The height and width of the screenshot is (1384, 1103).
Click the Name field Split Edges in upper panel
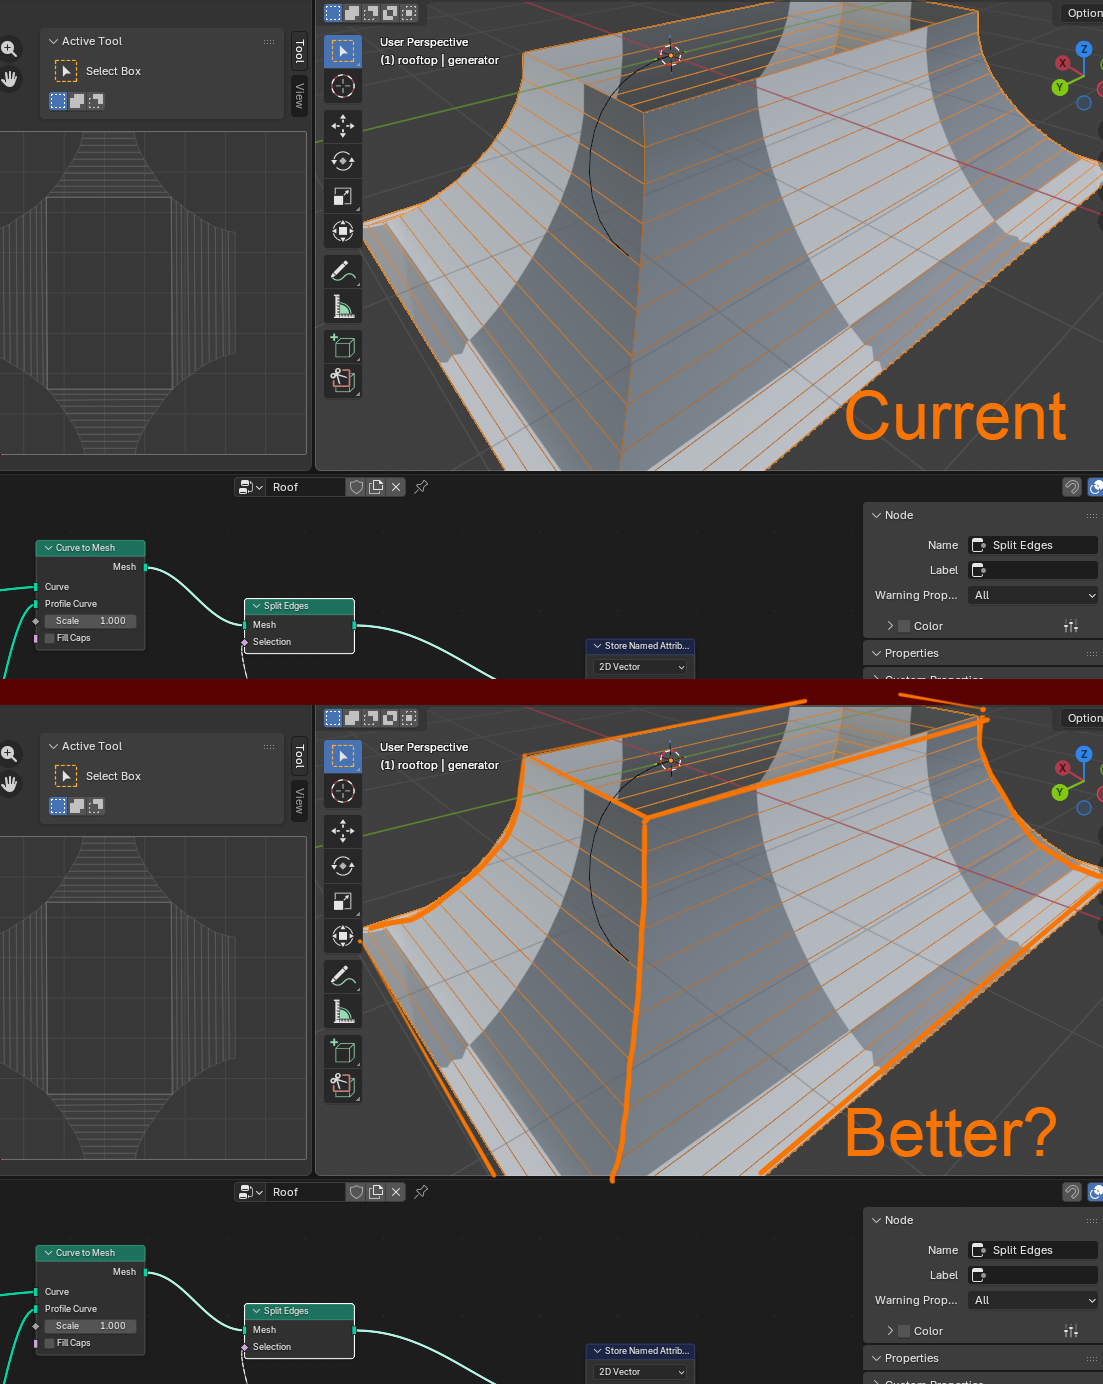point(1034,545)
